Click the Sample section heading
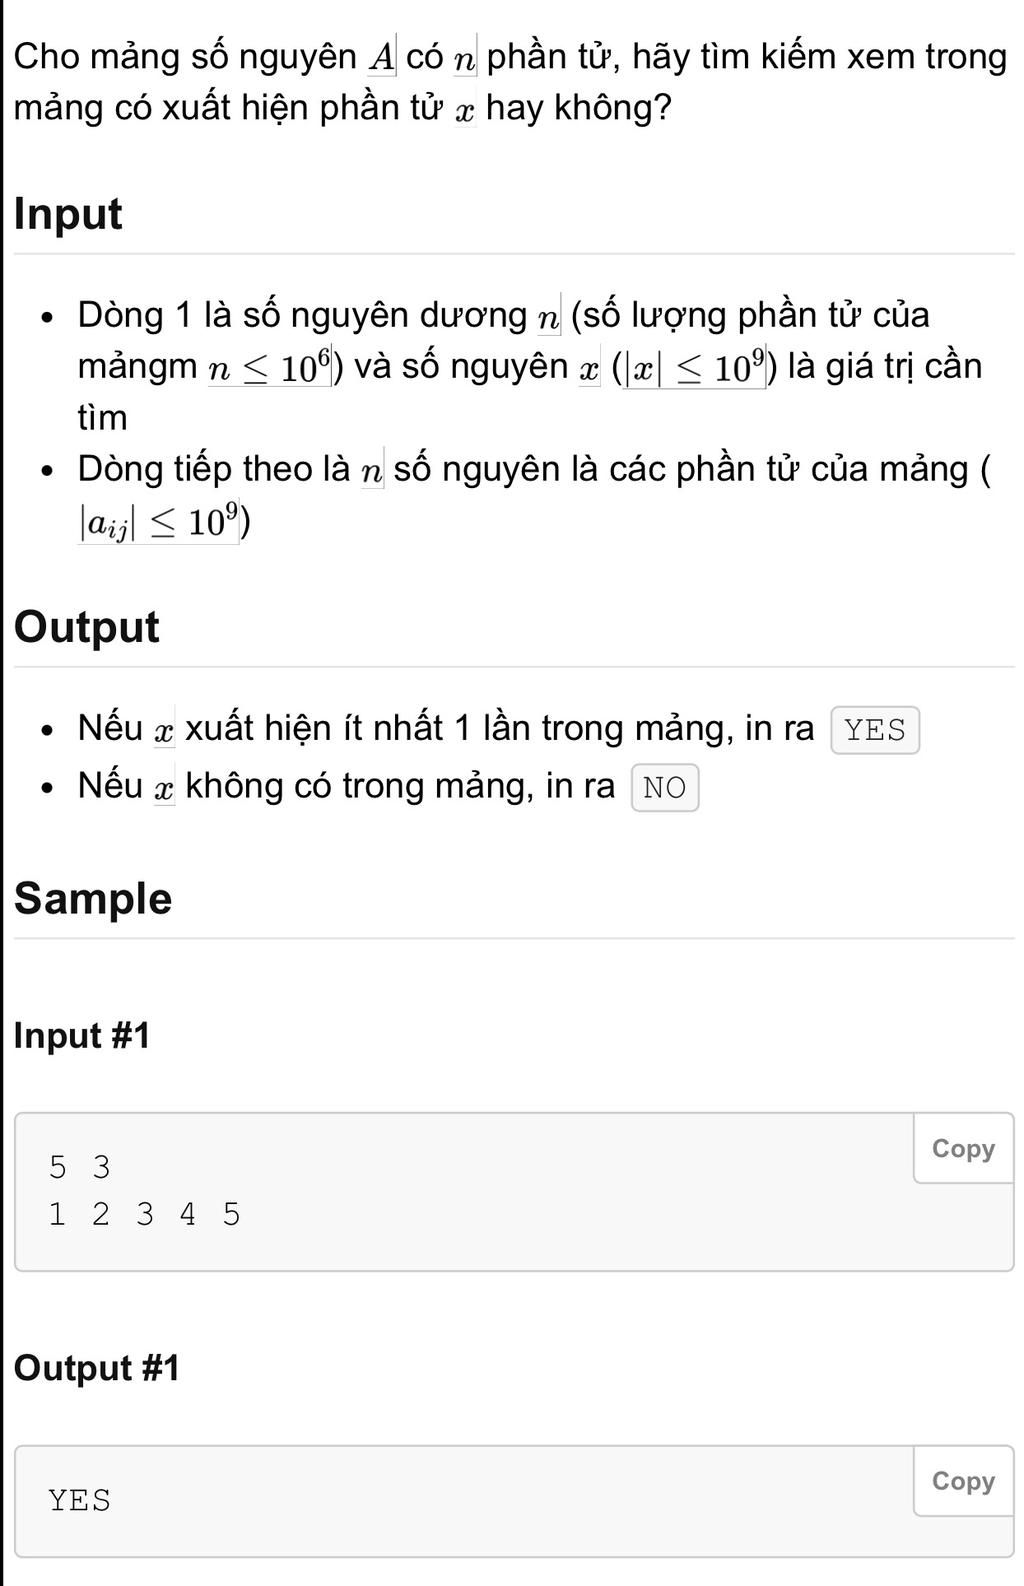This screenshot has width=1024, height=1586. pos(93,898)
